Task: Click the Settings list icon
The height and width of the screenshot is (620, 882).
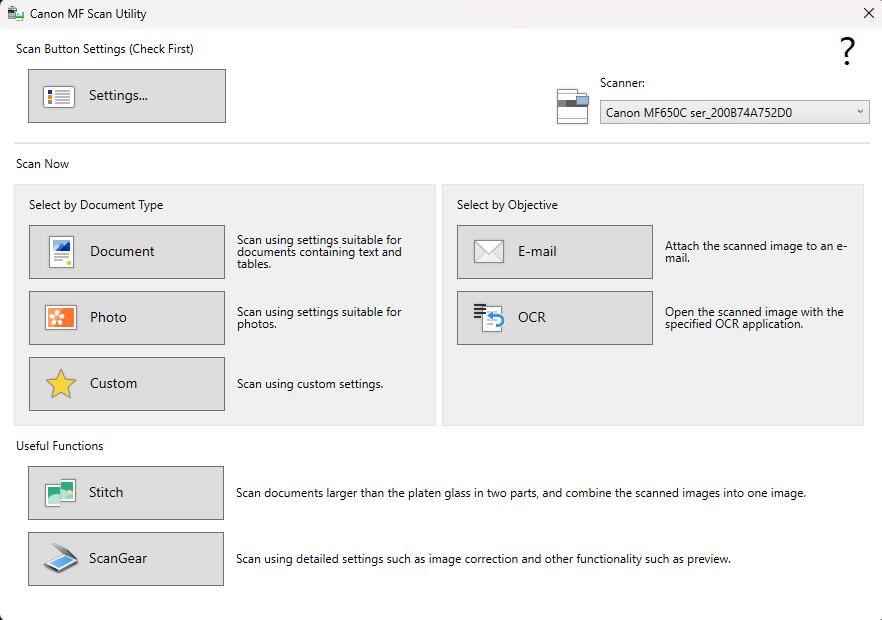Action: tap(59, 97)
